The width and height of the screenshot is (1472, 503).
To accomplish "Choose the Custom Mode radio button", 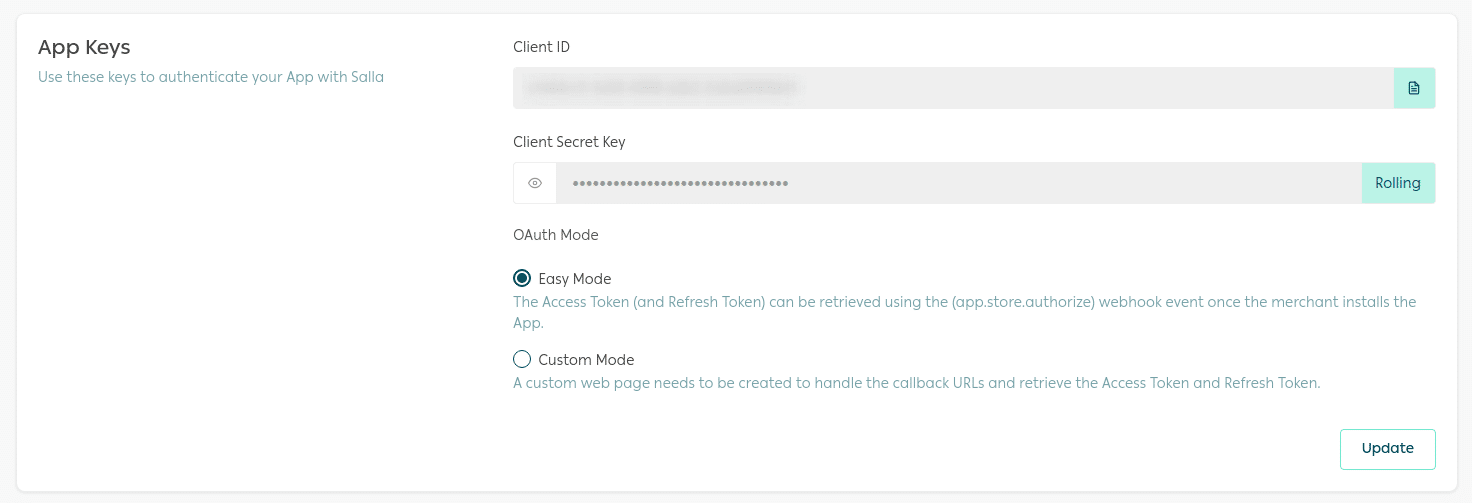I will 522,360.
